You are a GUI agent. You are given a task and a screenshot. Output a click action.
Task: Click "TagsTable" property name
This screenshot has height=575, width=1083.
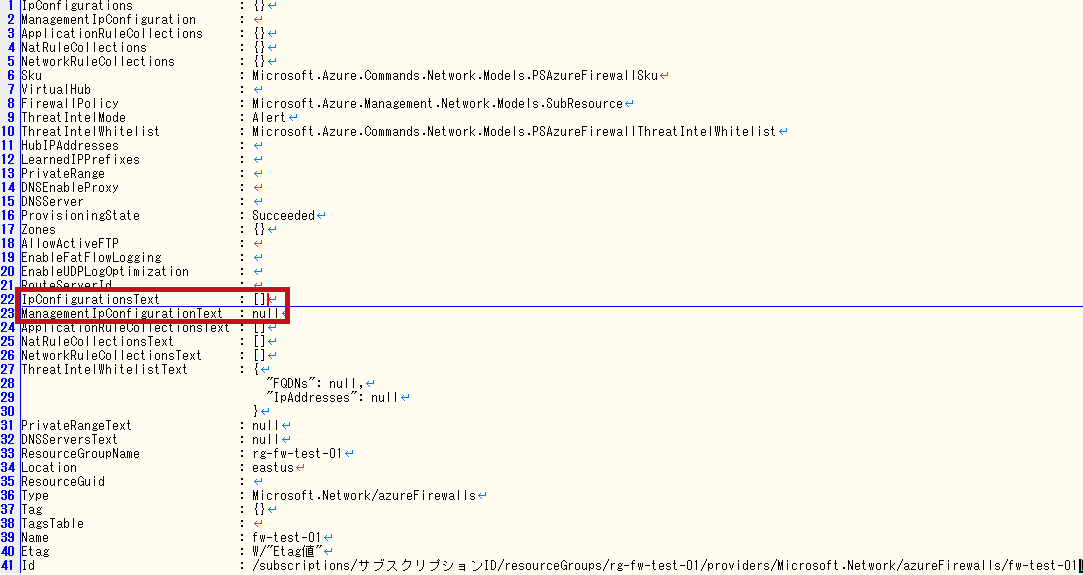tap(52, 523)
